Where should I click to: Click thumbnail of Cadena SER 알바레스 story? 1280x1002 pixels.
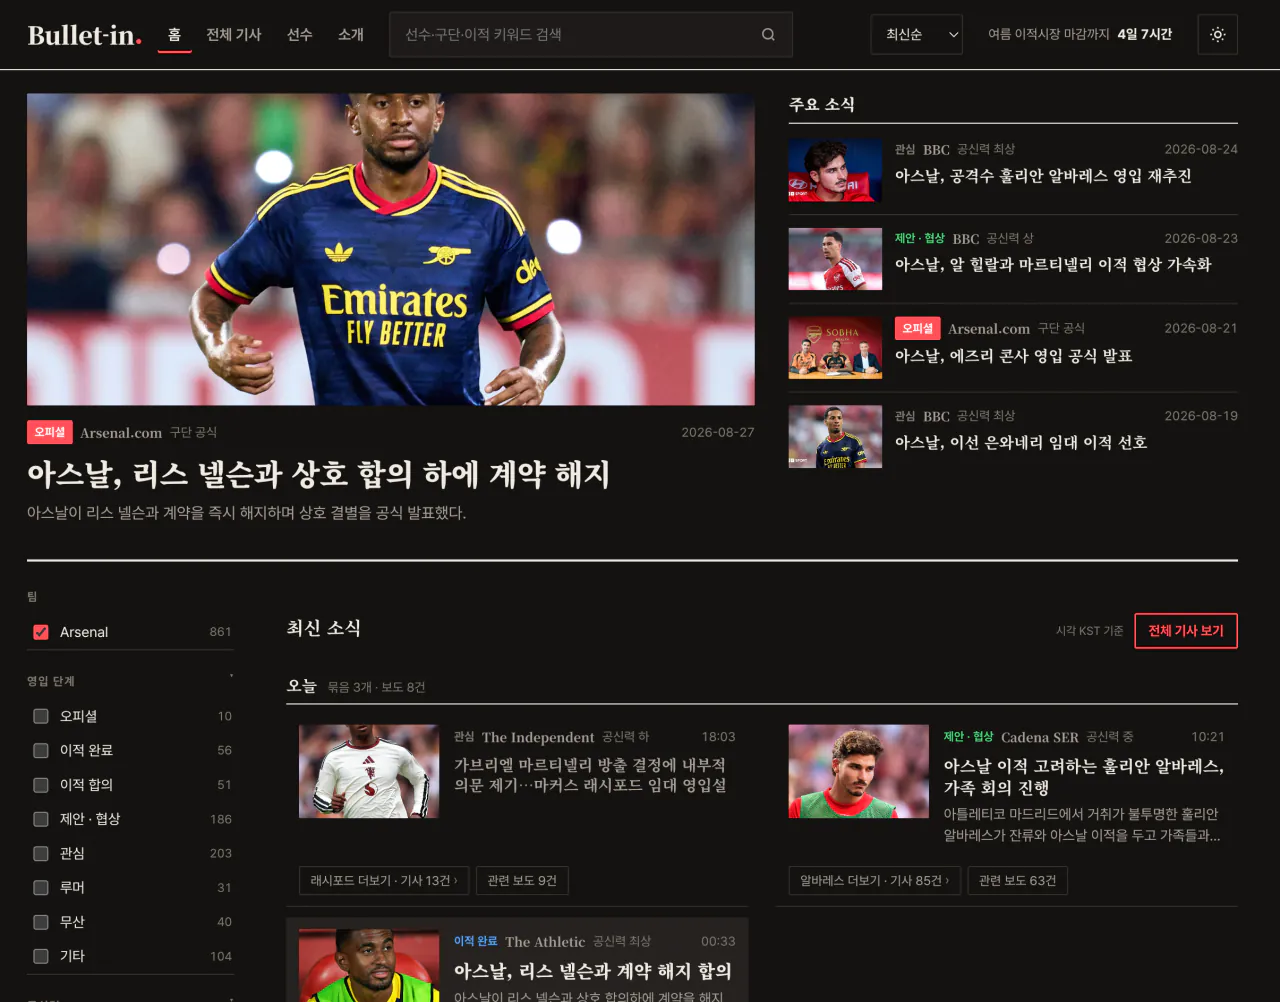click(x=859, y=771)
